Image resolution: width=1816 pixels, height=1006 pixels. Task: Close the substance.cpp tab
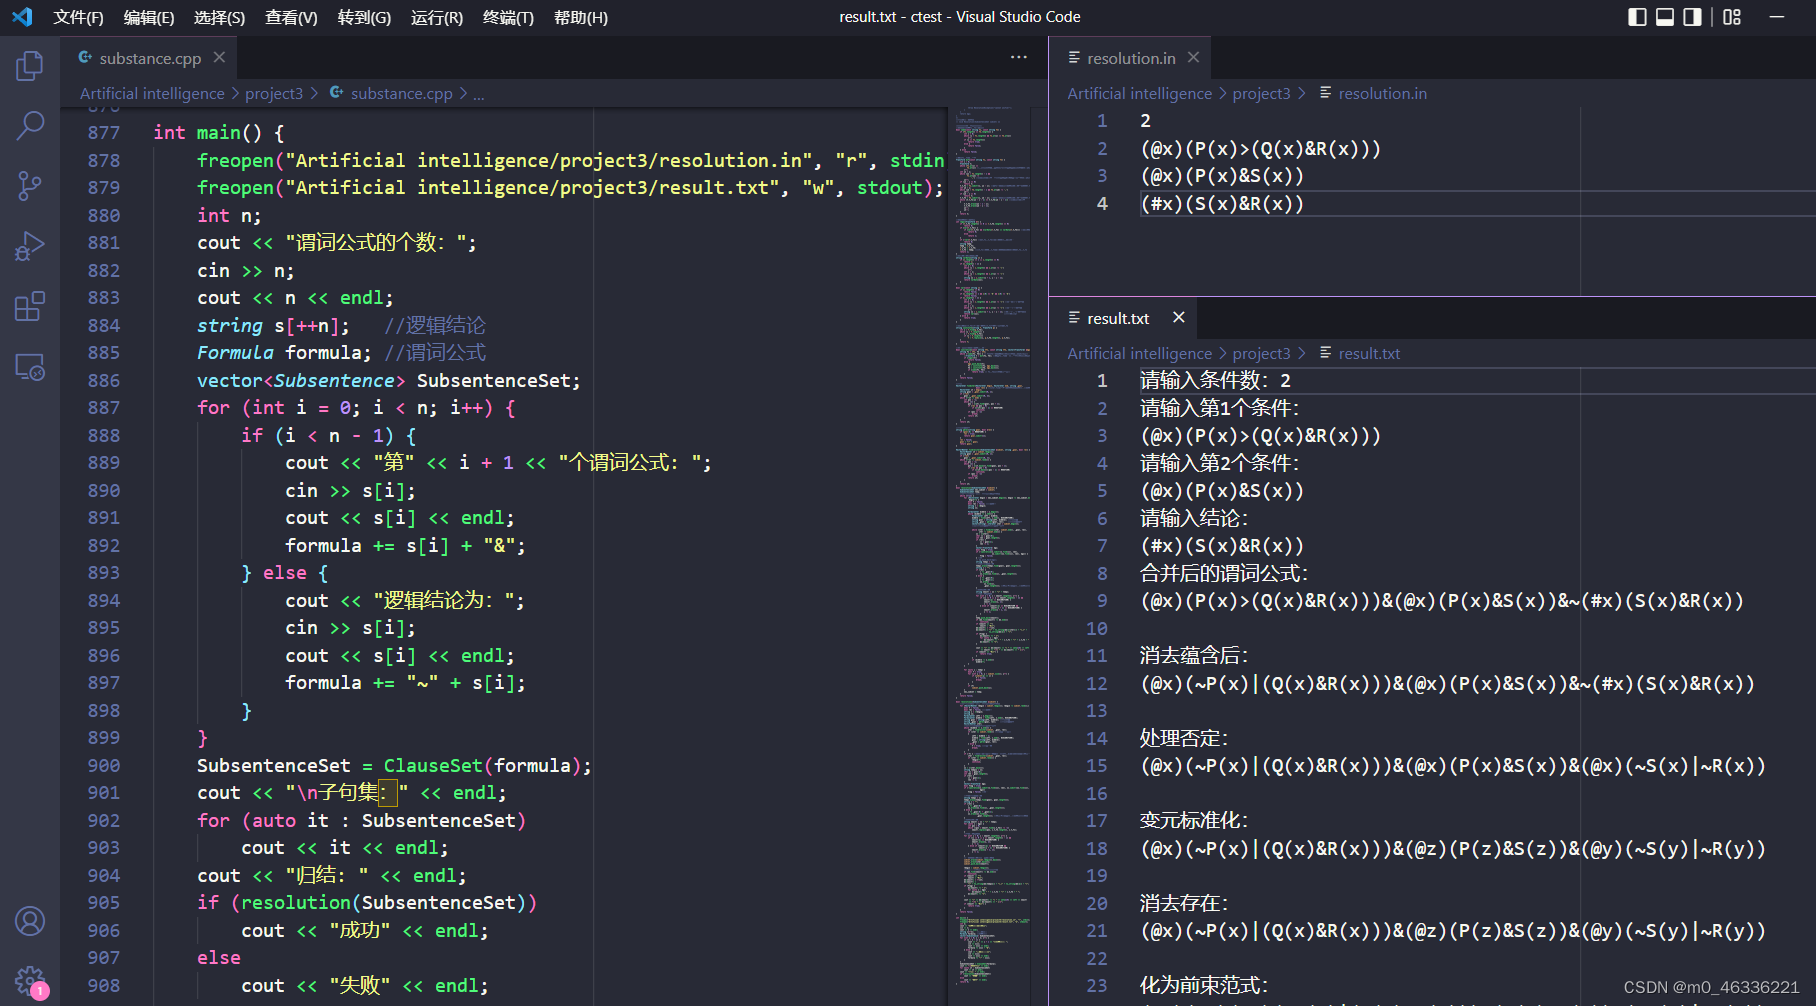click(219, 58)
